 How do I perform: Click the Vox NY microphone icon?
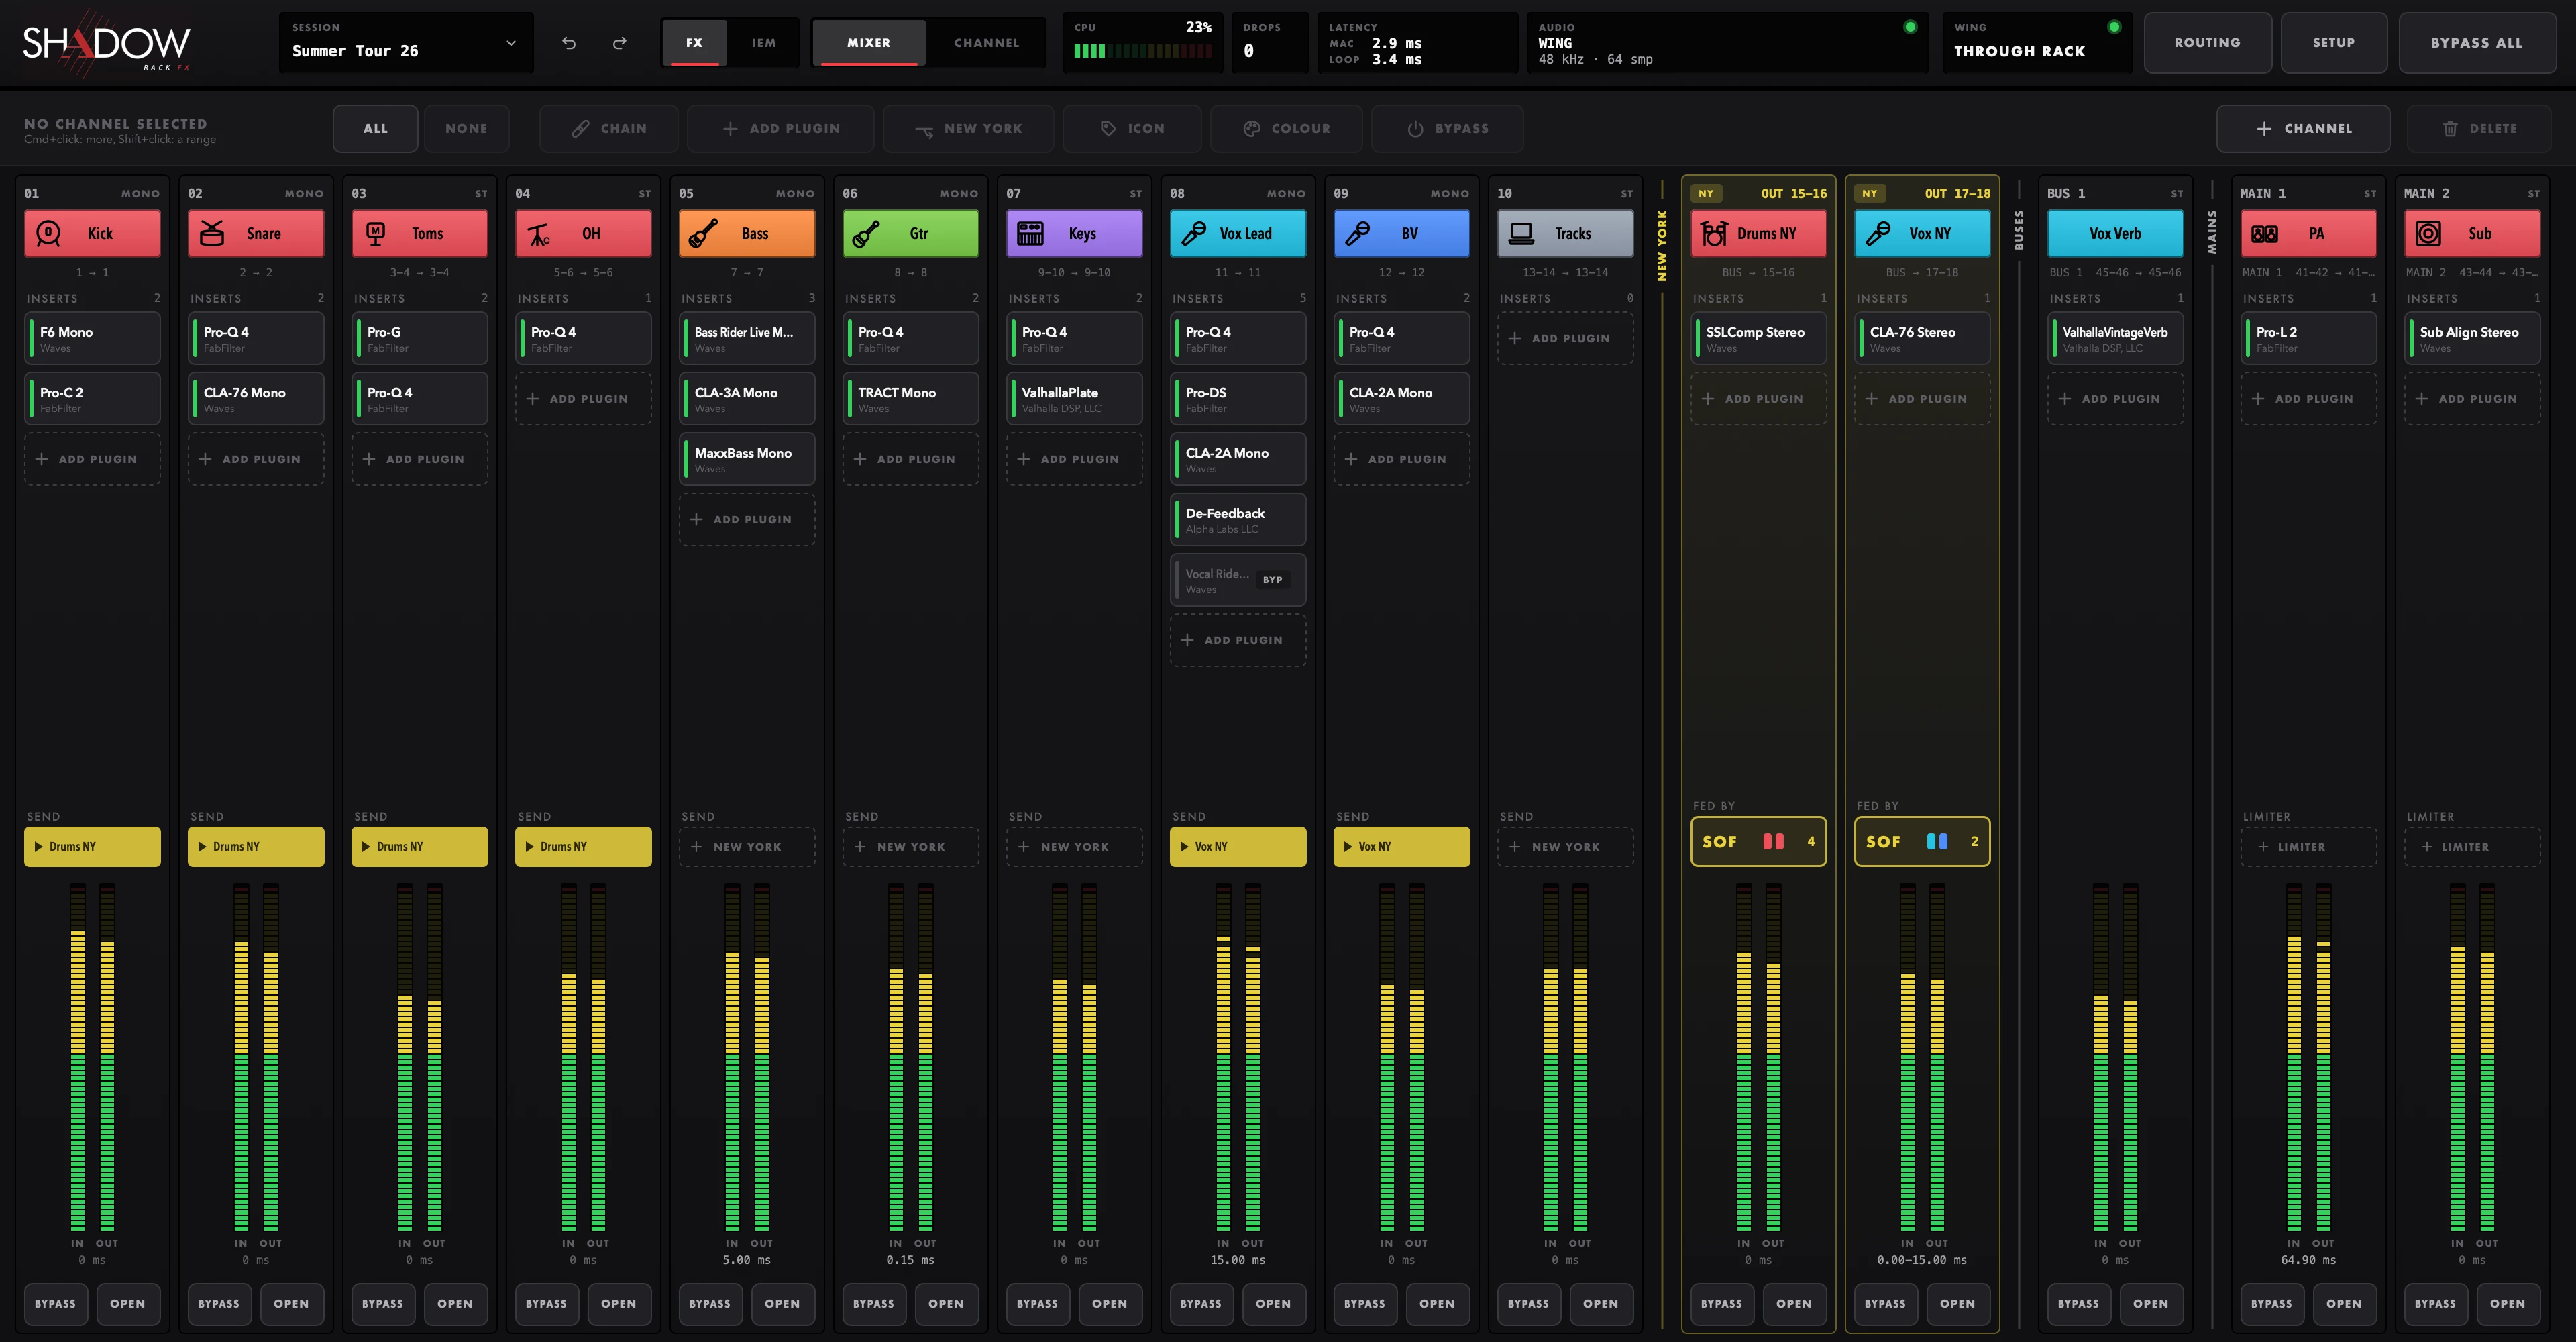1878,234
